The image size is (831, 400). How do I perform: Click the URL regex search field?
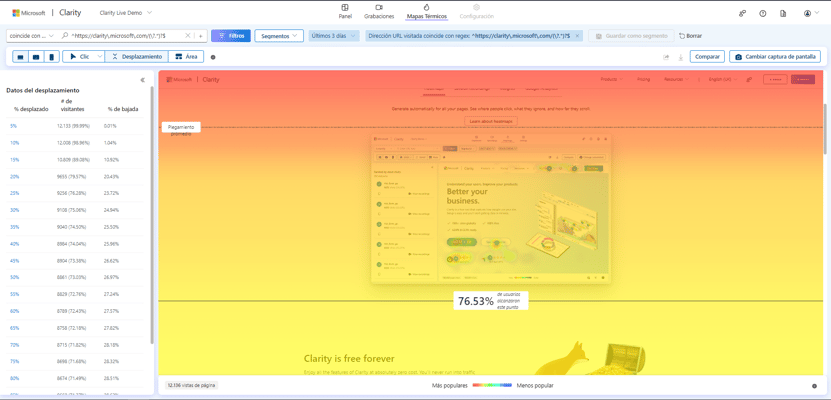(x=122, y=35)
